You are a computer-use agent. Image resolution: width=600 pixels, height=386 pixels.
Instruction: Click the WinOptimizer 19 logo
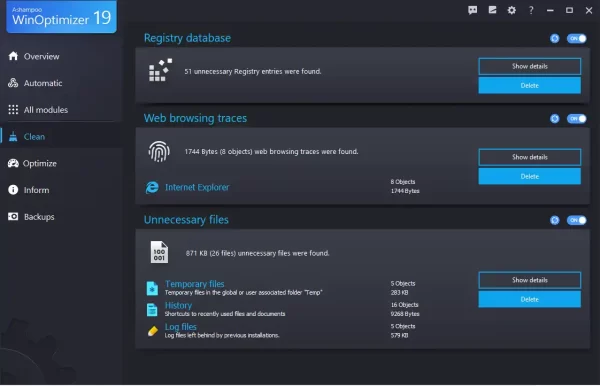[61, 17]
